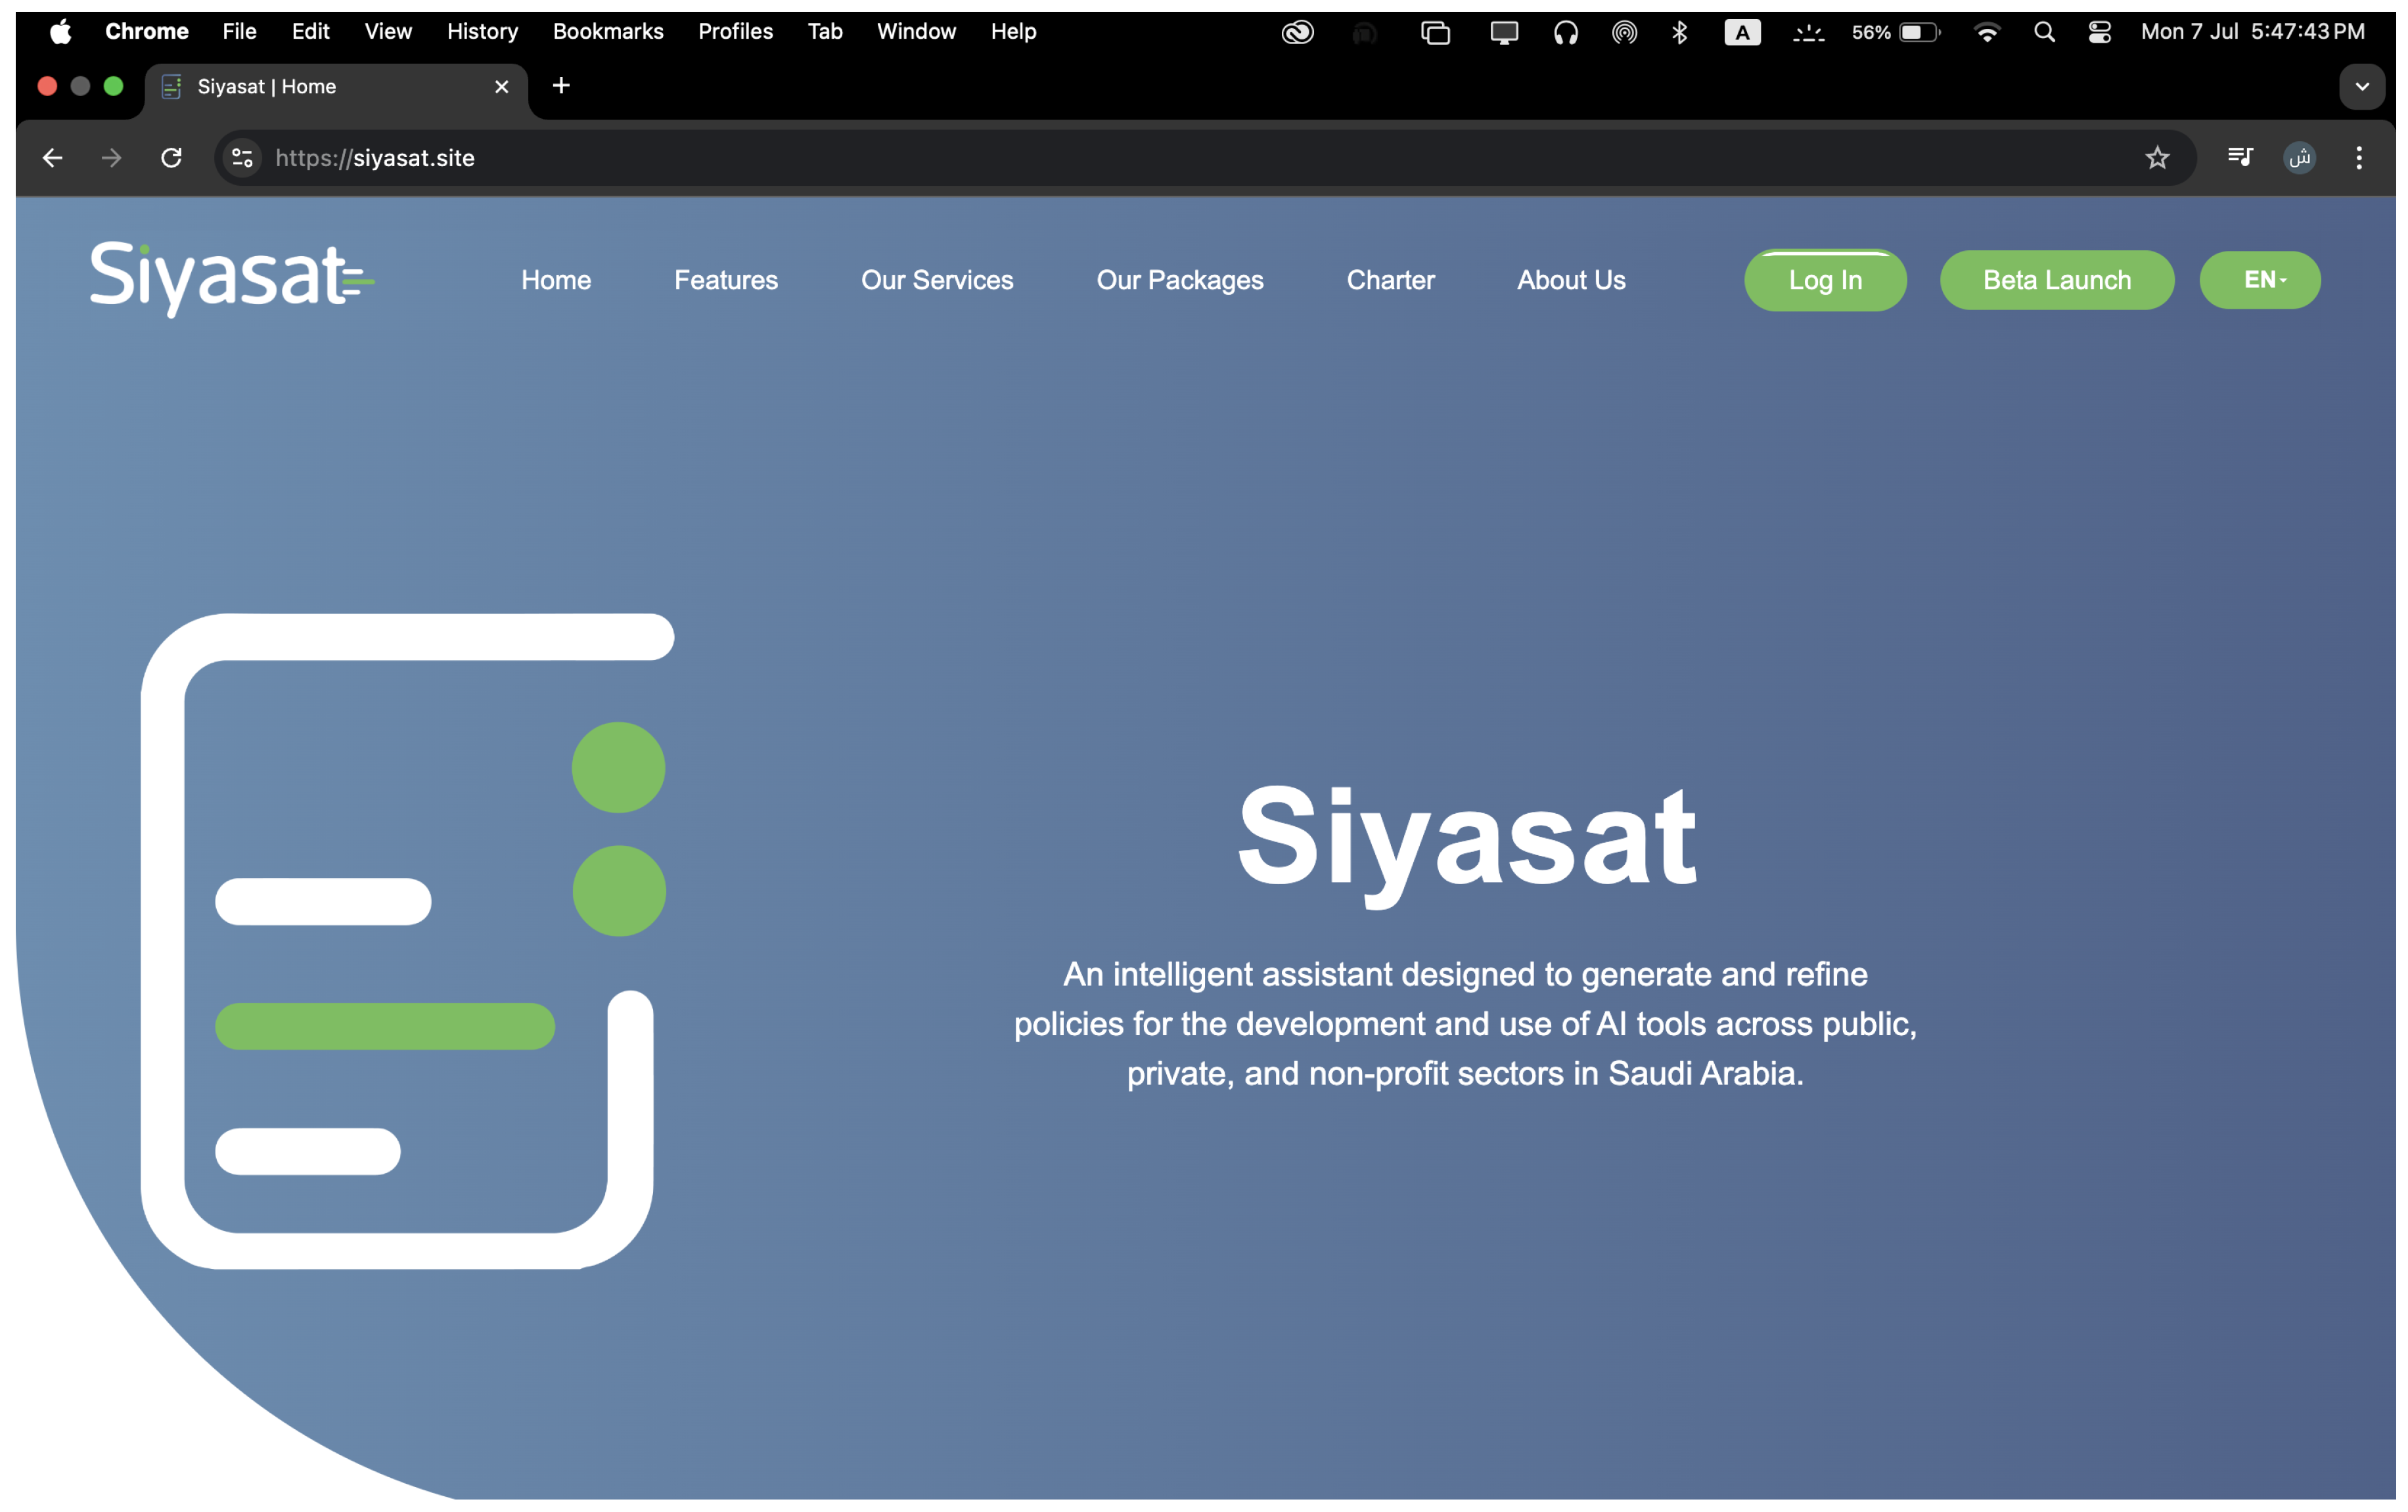Reload the page
Image resolution: width=2408 pixels, height=1512 pixels.
[171, 158]
